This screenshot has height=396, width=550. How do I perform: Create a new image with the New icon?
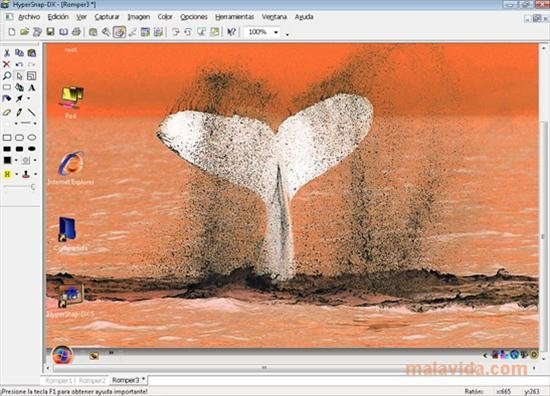tap(12, 32)
